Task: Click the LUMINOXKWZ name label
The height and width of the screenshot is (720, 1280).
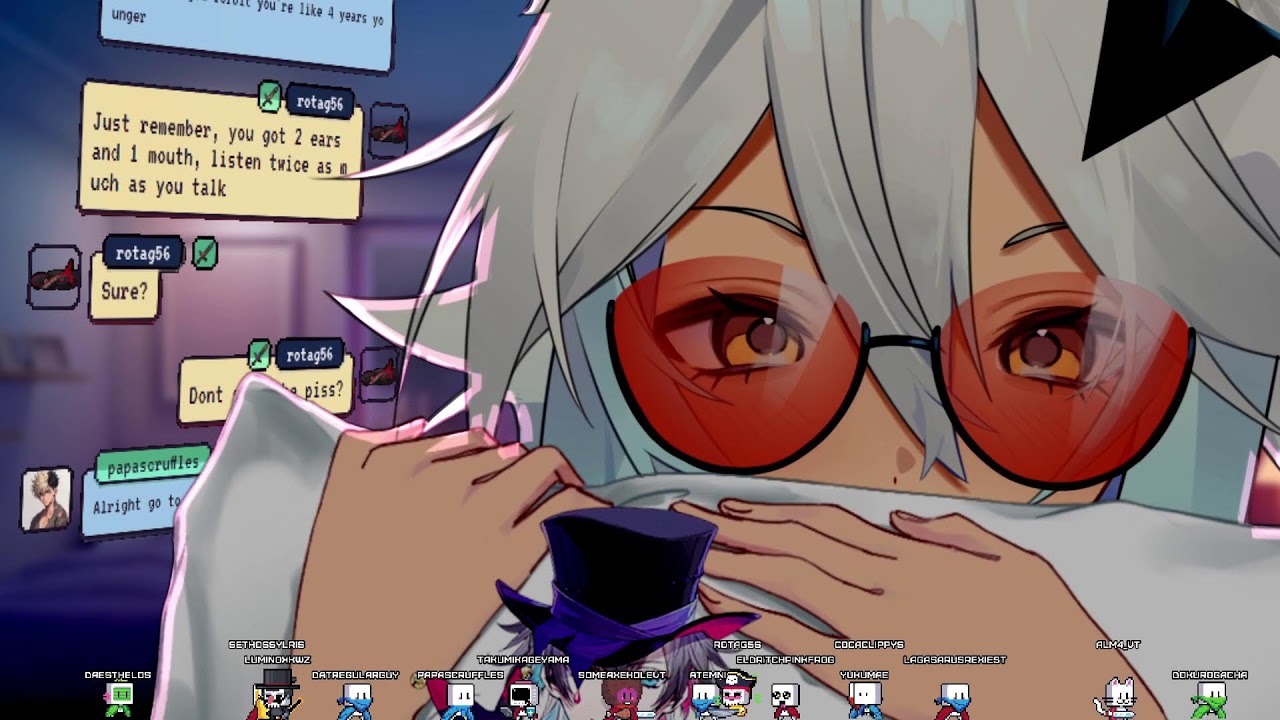Action: (278, 660)
